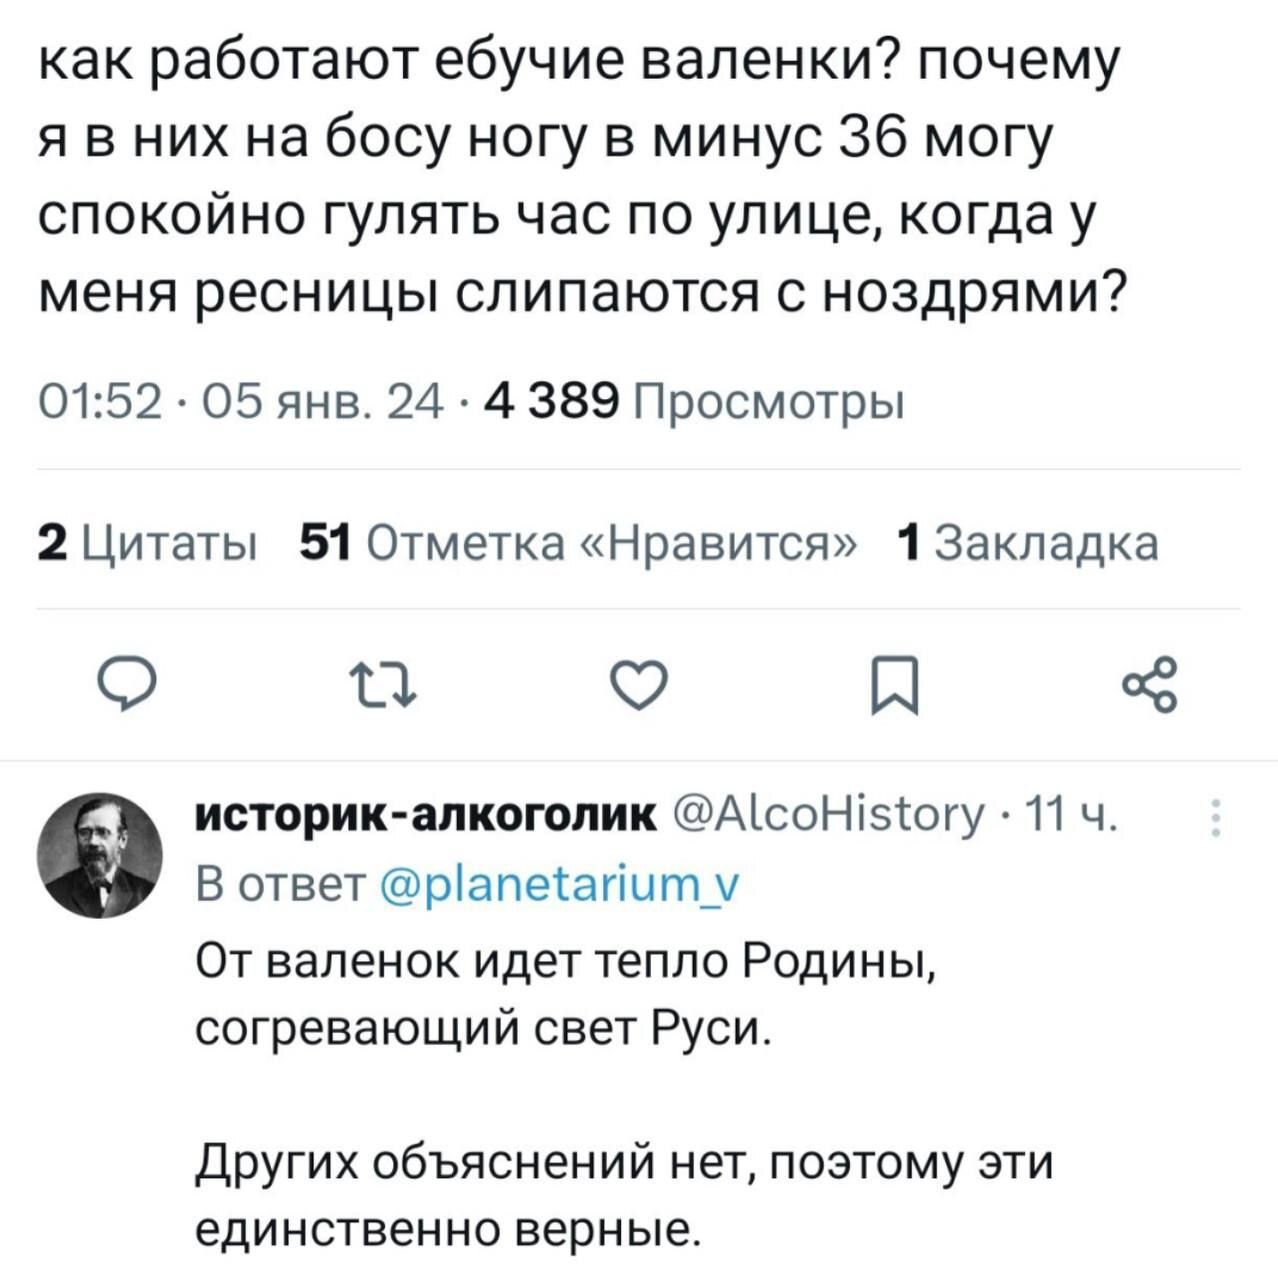Open the three-dot menu on the reply
The width and height of the screenshot is (1278, 1280).
tap(1215, 818)
